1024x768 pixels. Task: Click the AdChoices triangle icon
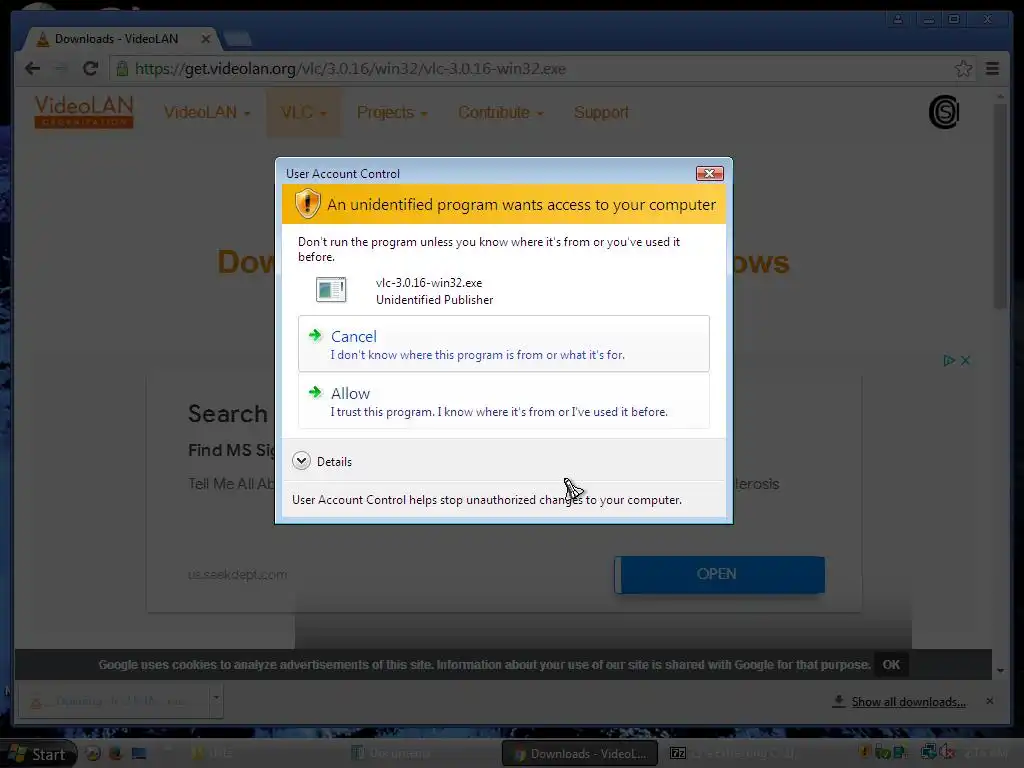coord(949,360)
